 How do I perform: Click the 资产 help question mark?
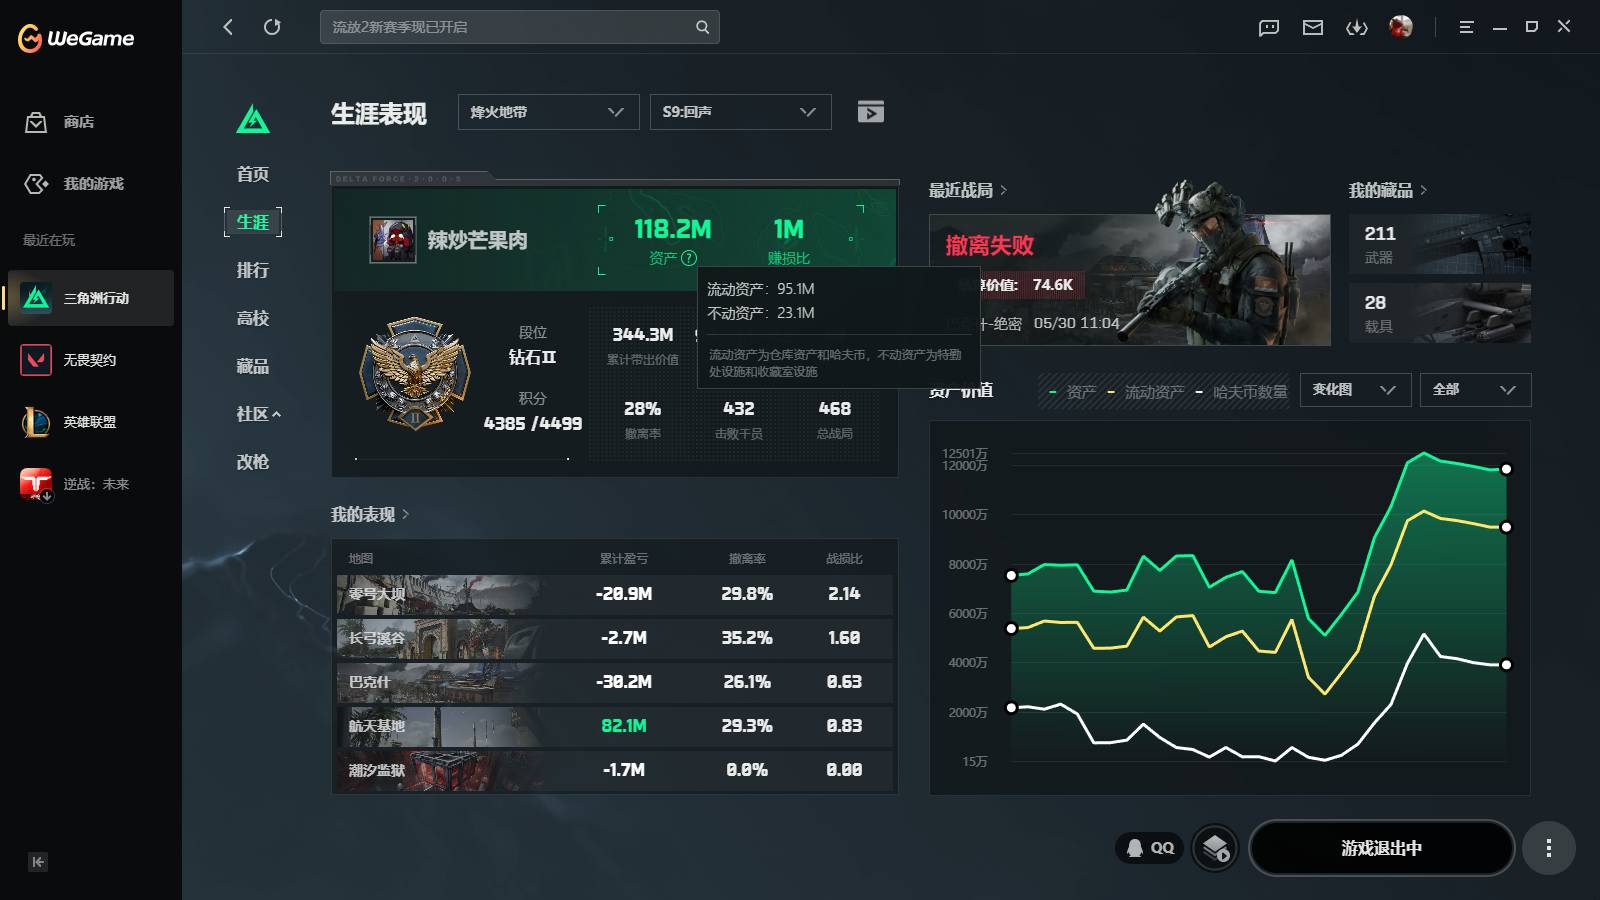[689, 258]
